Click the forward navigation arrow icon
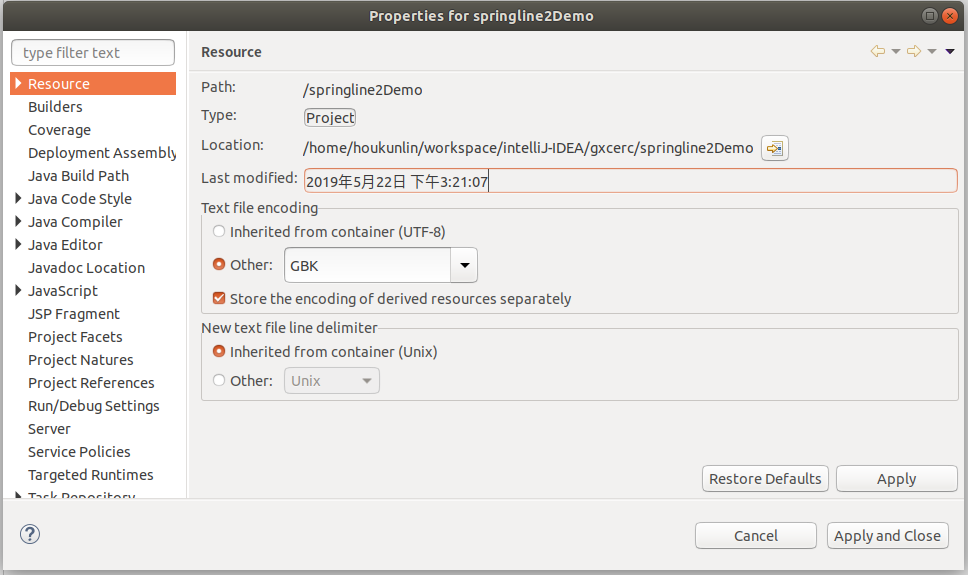The width and height of the screenshot is (968, 575). 914,51
